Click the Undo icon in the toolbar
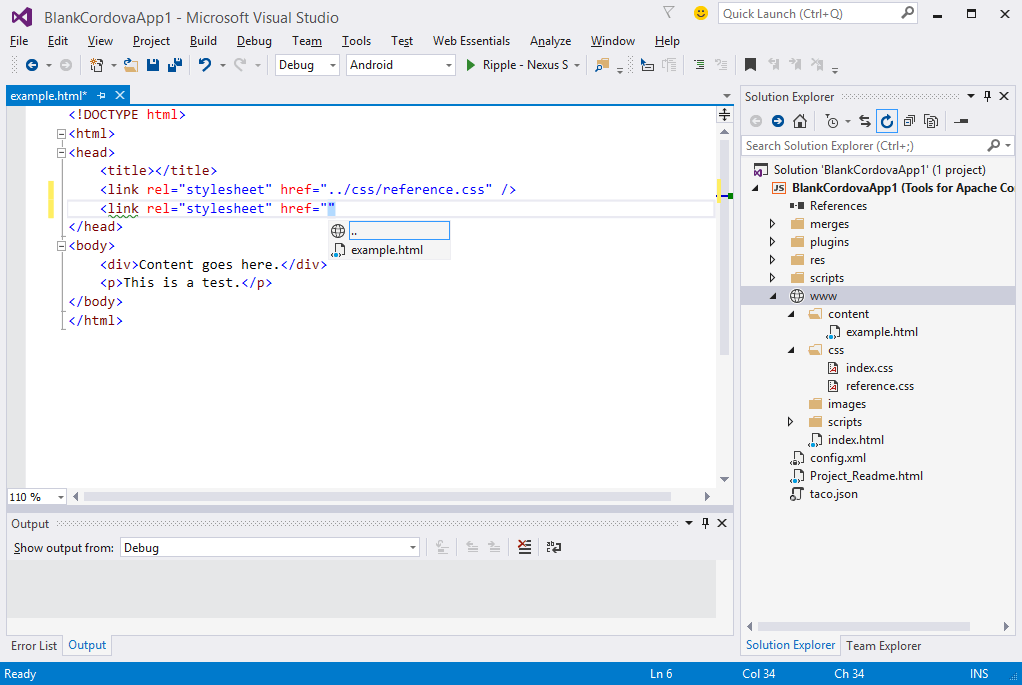This screenshot has height=685, width=1022. pyautogui.click(x=204, y=65)
